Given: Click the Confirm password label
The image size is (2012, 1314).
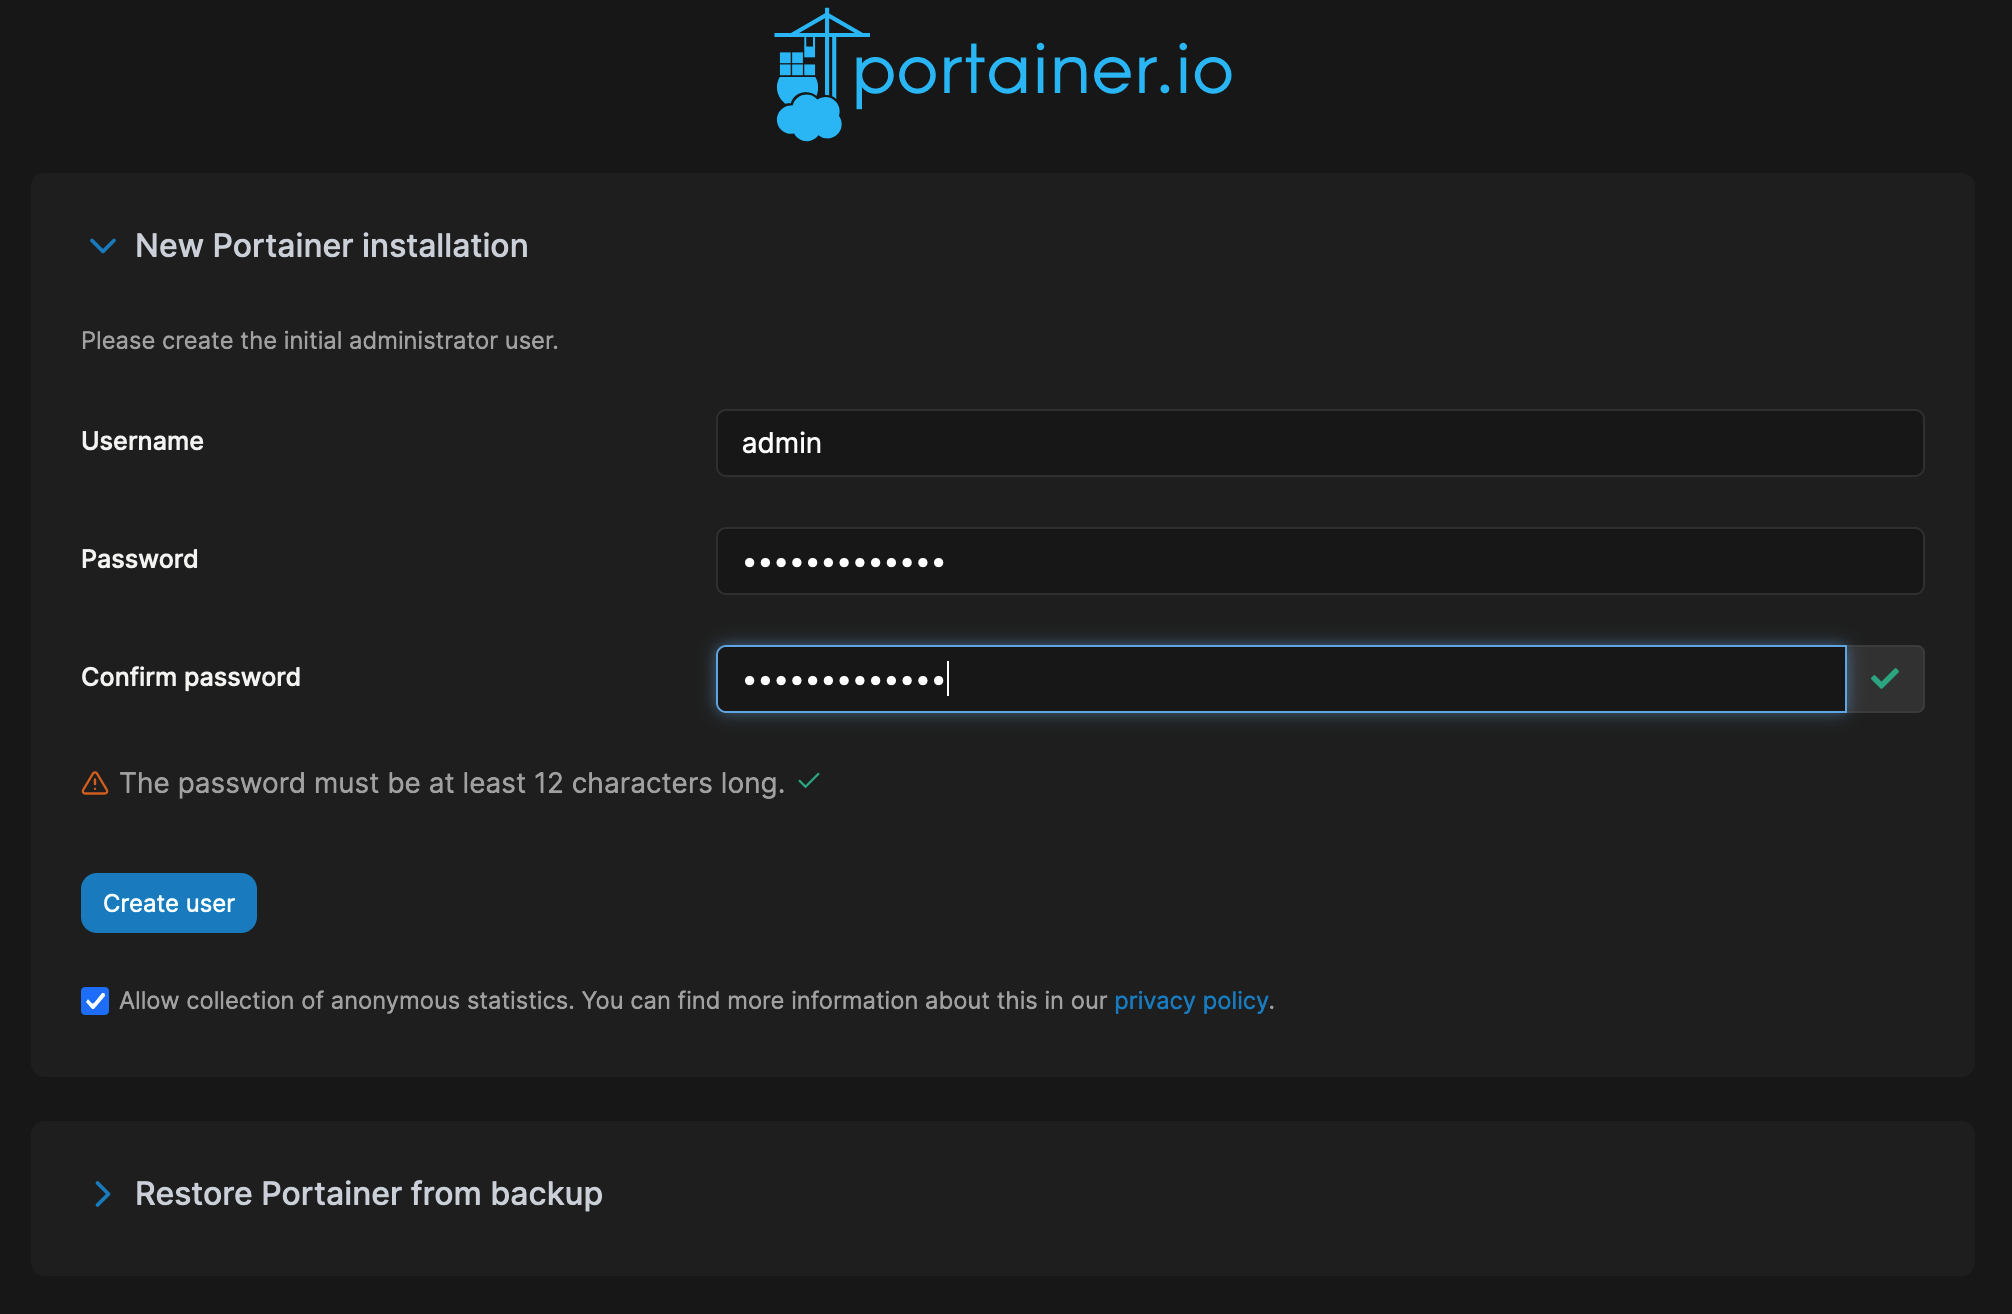Looking at the screenshot, I should [x=191, y=677].
